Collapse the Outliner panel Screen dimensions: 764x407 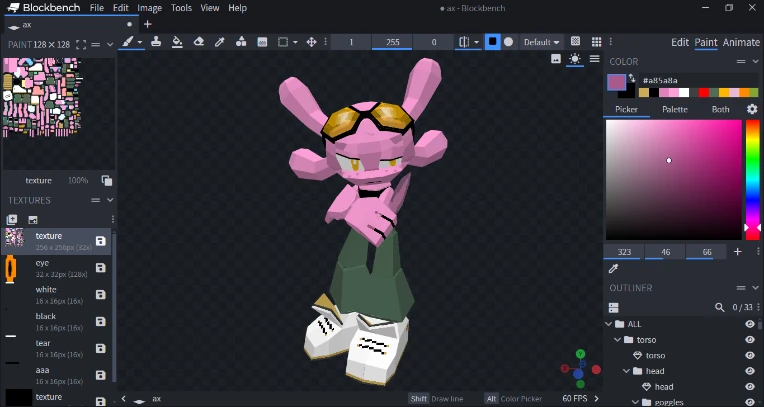coord(755,288)
